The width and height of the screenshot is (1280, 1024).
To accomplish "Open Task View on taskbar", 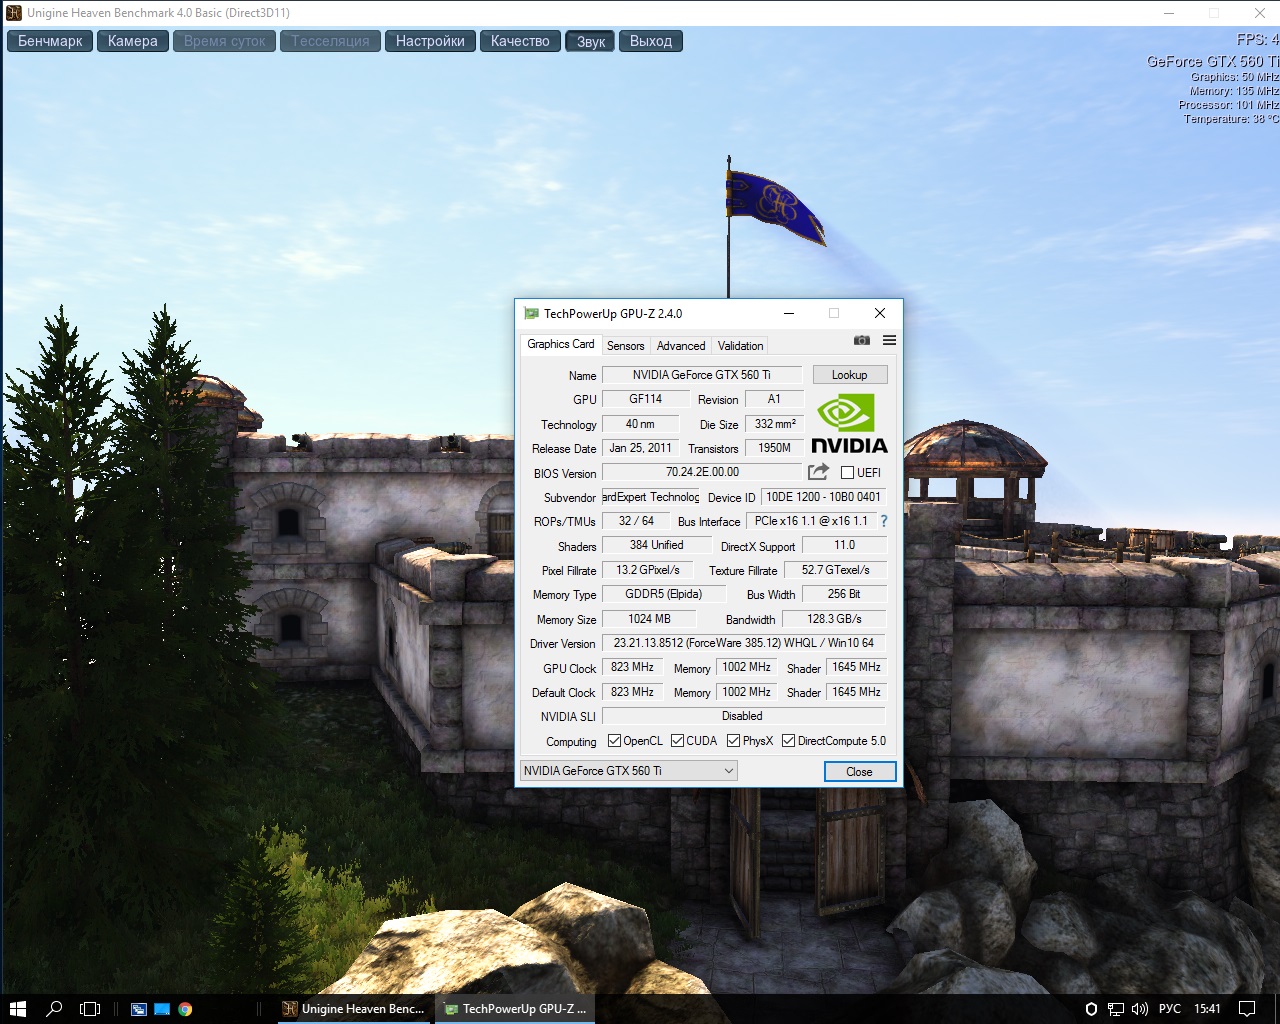I will tap(90, 1009).
